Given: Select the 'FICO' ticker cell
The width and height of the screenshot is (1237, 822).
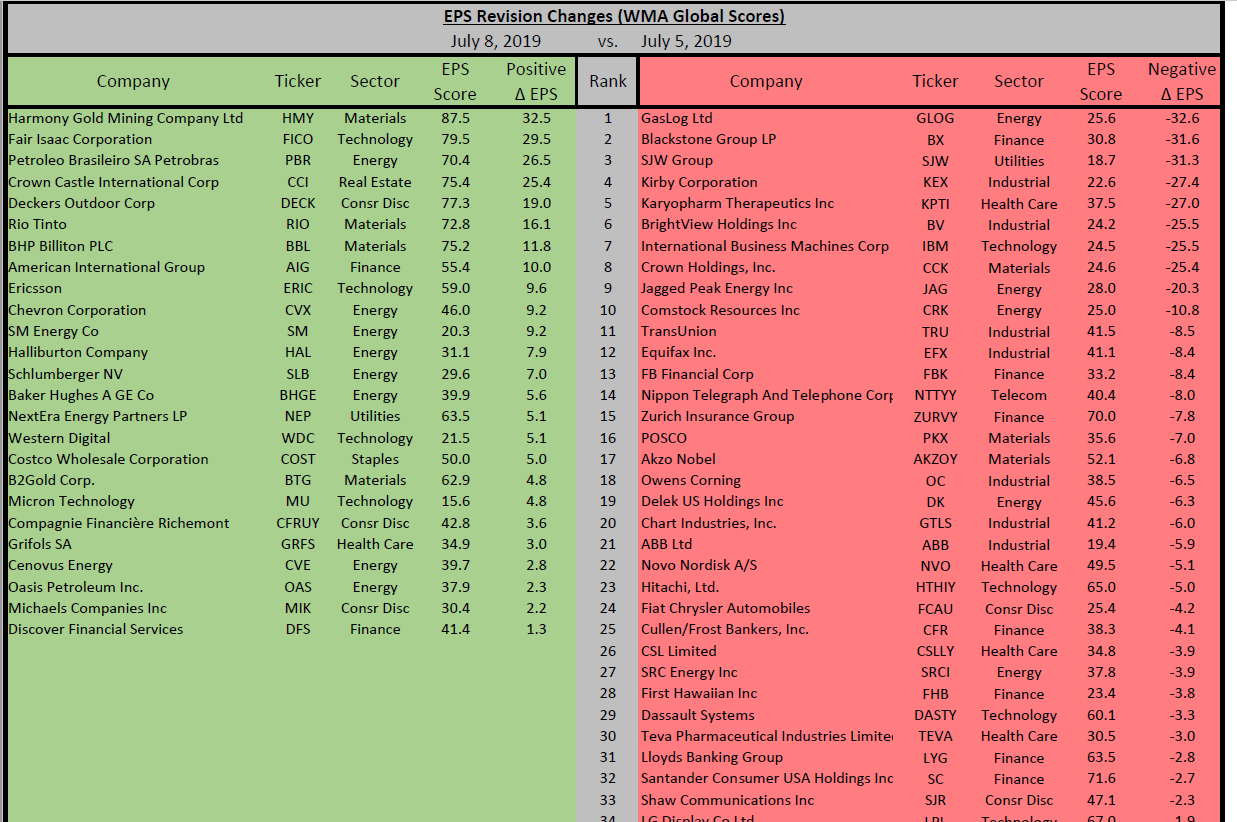Looking at the screenshot, I should [x=298, y=139].
